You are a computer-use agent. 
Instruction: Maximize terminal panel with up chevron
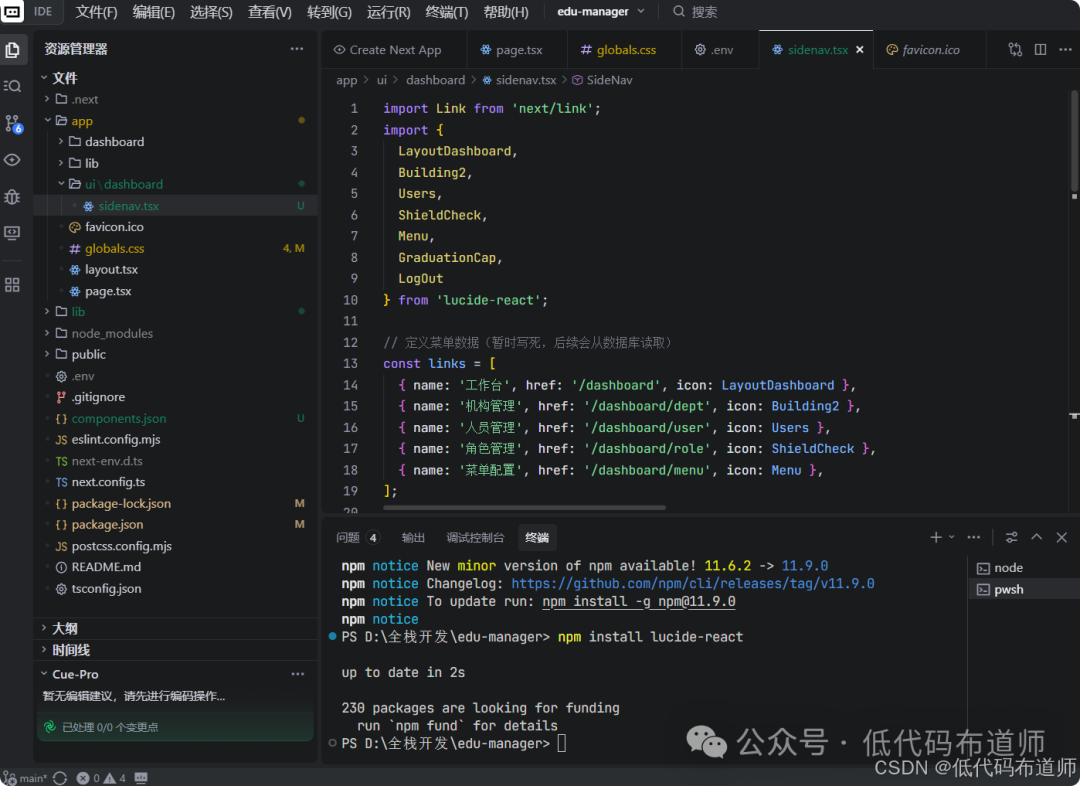coord(1037,537)
